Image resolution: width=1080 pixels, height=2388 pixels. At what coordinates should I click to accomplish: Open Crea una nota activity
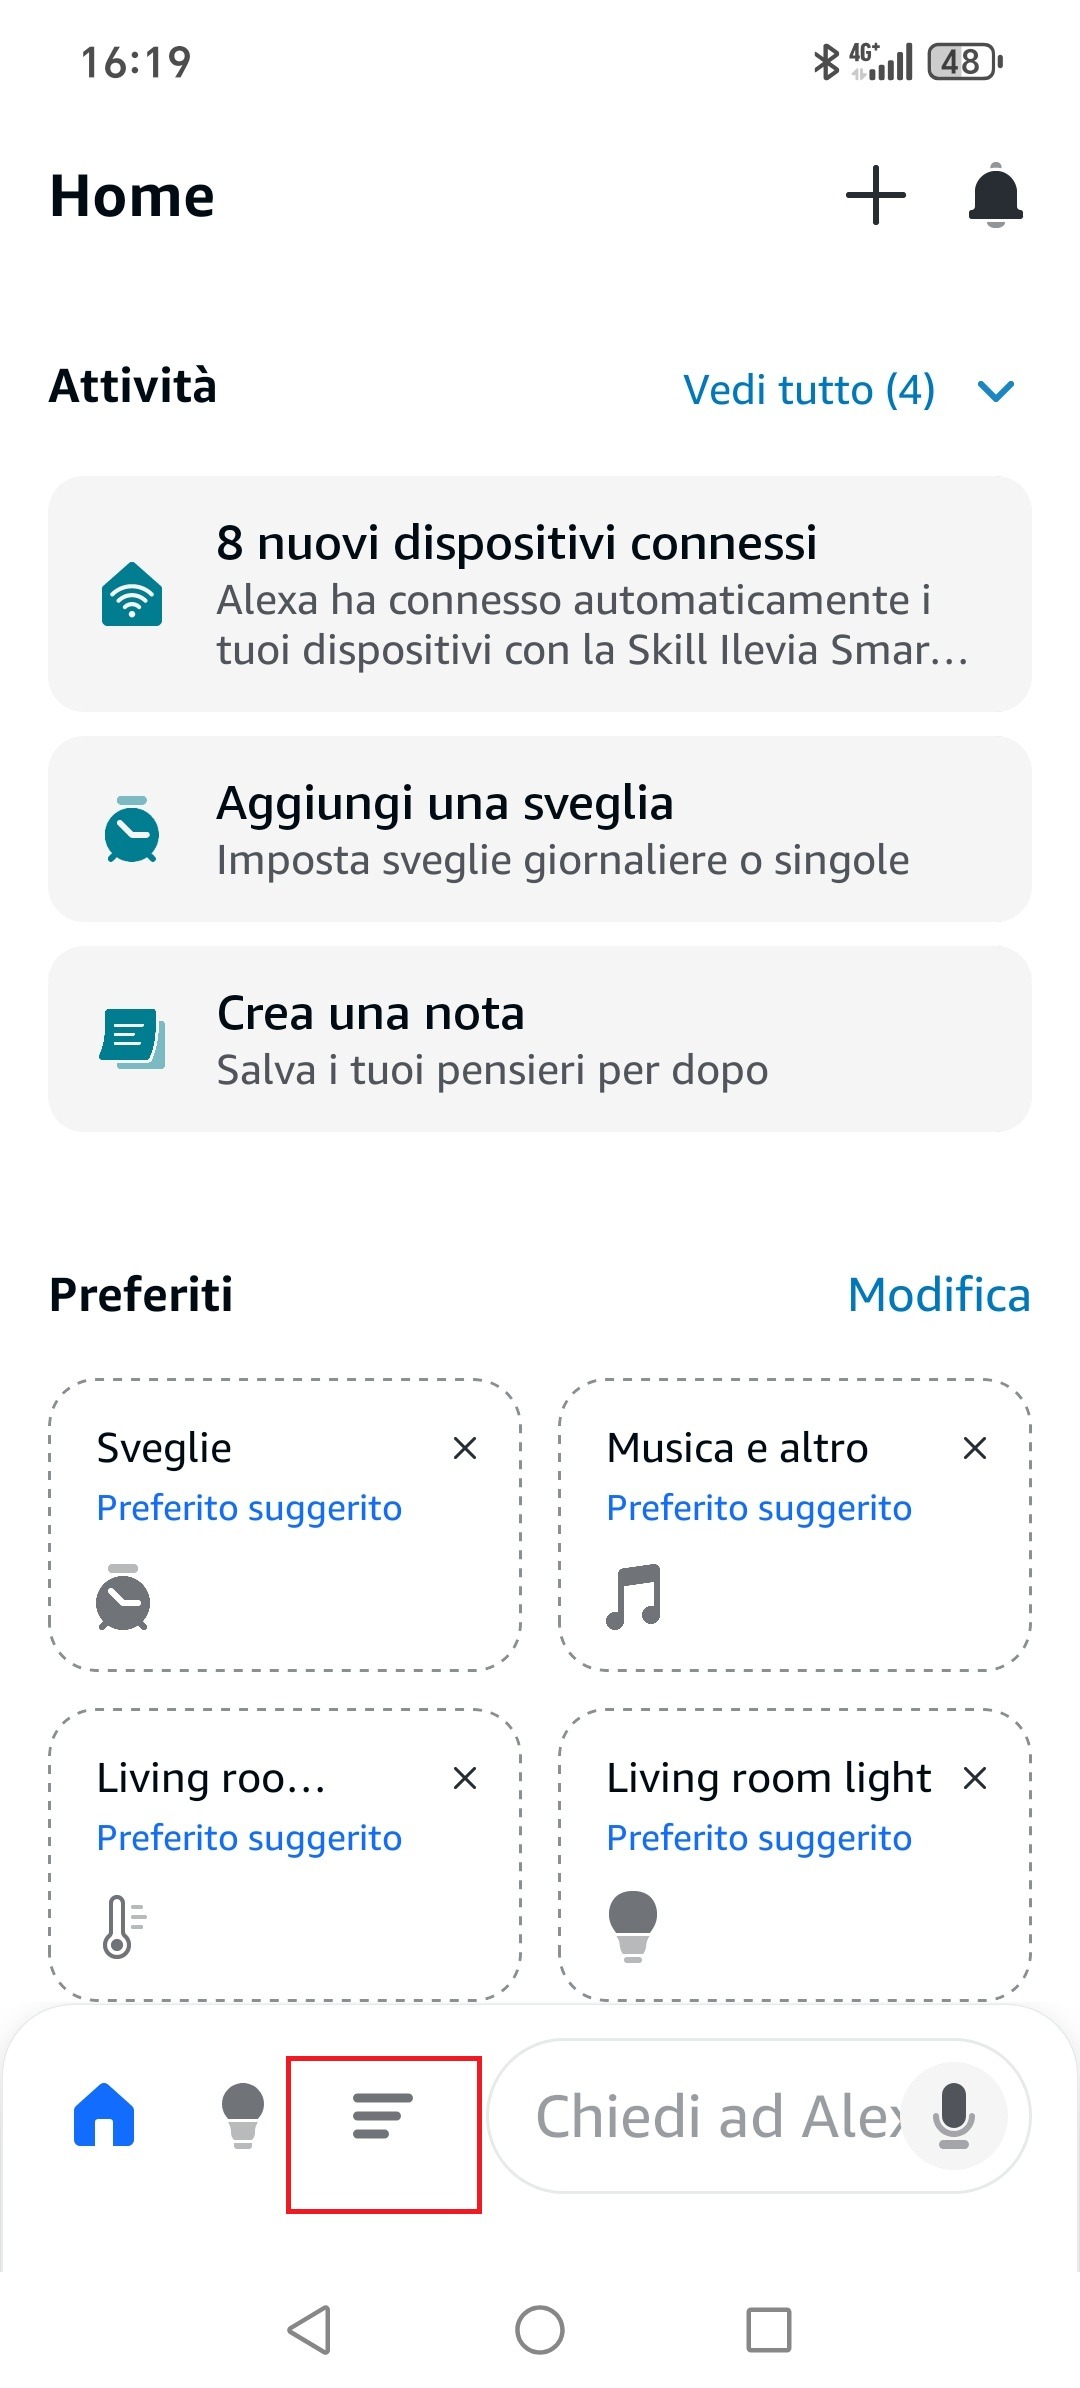540,1039
